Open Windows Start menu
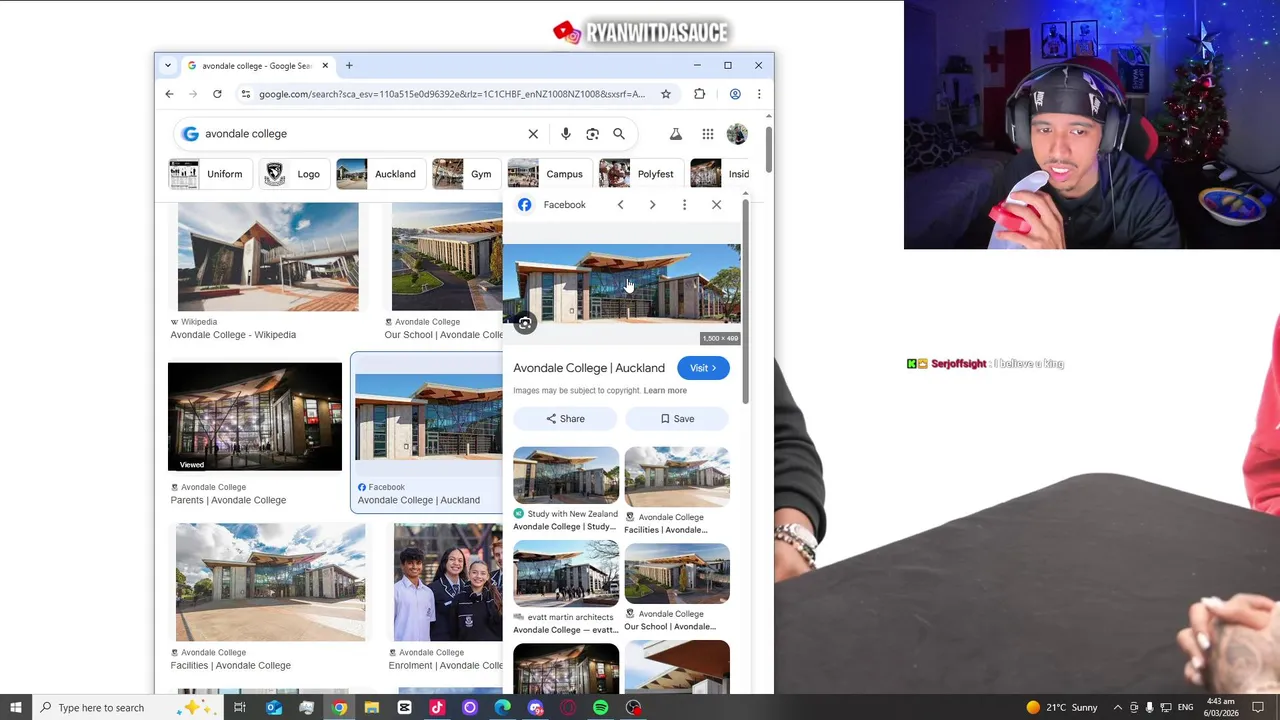The height and width of the screenshot is (720, 1280). (x=16, y=708)
